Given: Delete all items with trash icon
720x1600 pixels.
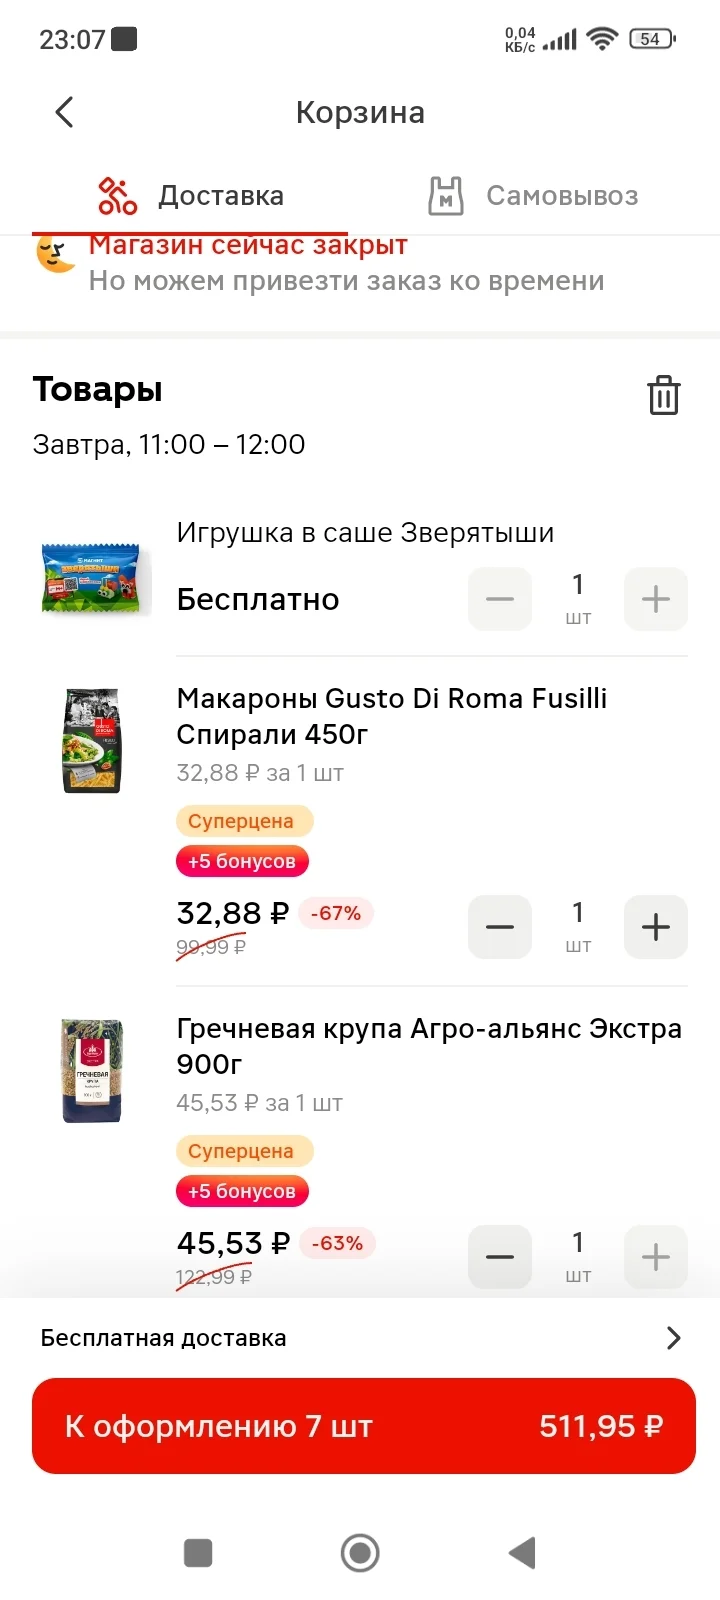Looking at the screenshot, I should (x=663, y=394).
